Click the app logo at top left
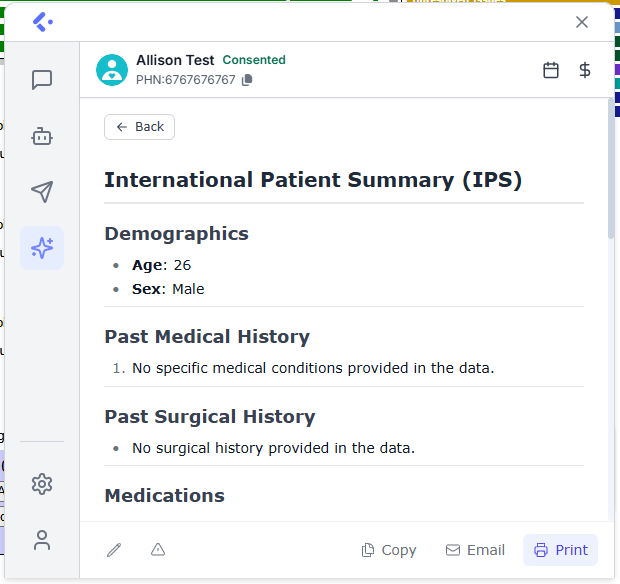620x584 pixels. click(42, 22)
